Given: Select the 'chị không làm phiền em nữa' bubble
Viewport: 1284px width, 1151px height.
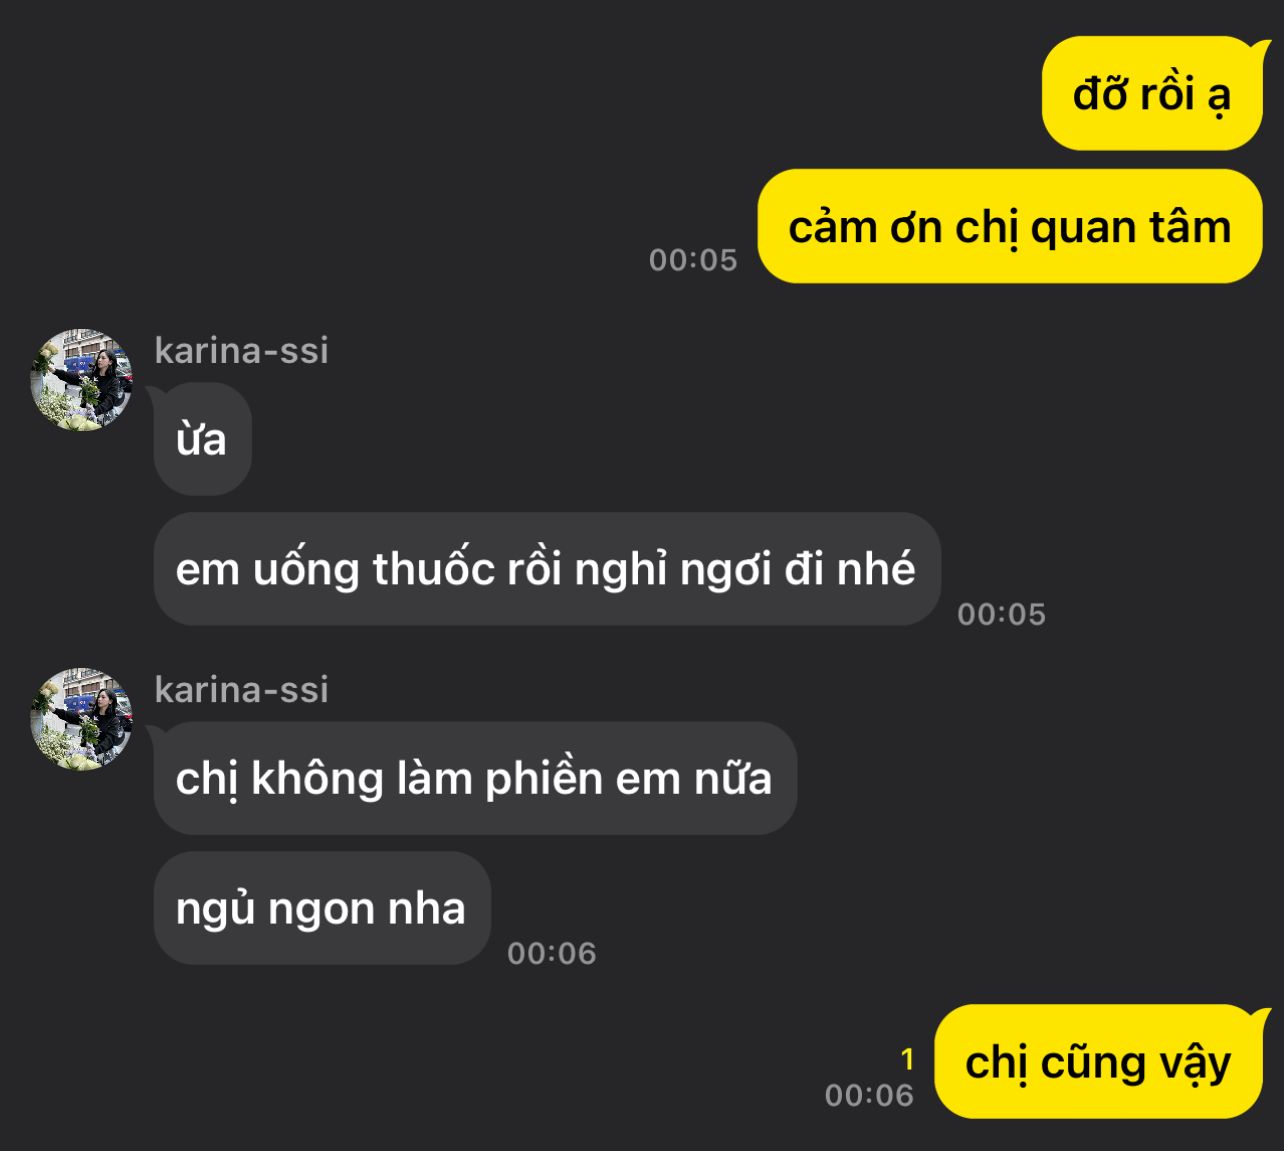Looking at the screenshot, I should (474, 778).
